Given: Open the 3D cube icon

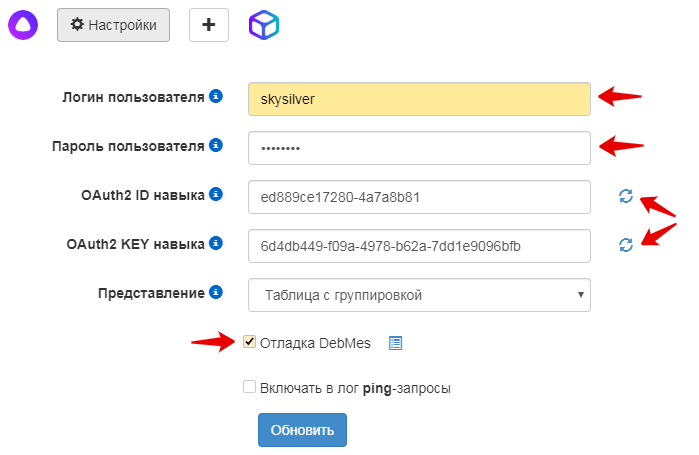Looking at the screenshot, I should point(264,25).
